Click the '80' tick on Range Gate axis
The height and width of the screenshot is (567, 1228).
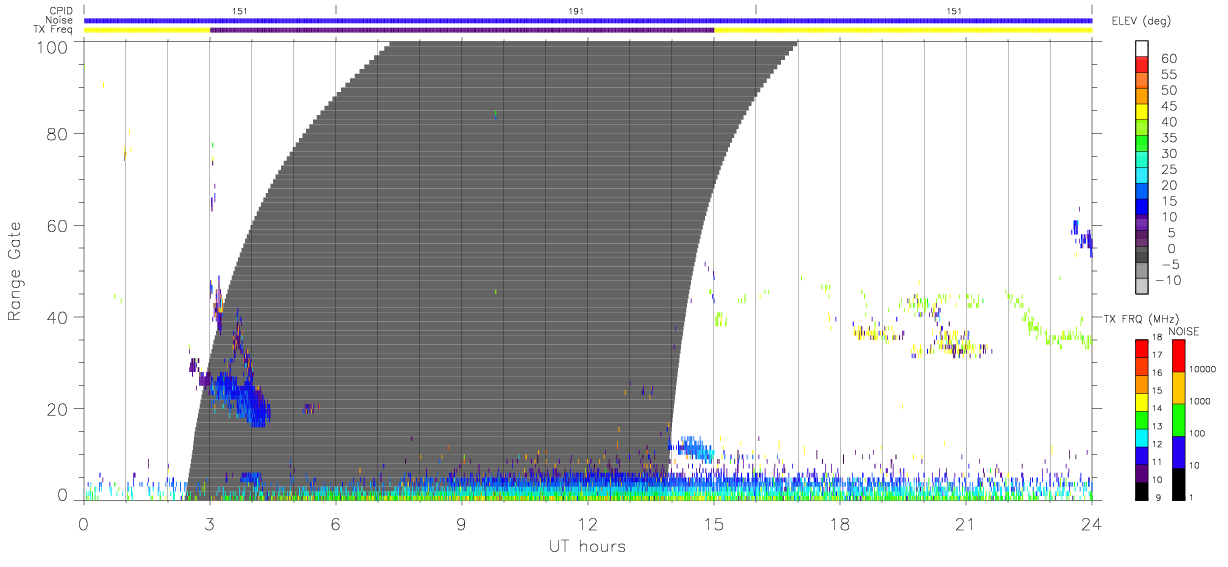(x=58, y=133)
